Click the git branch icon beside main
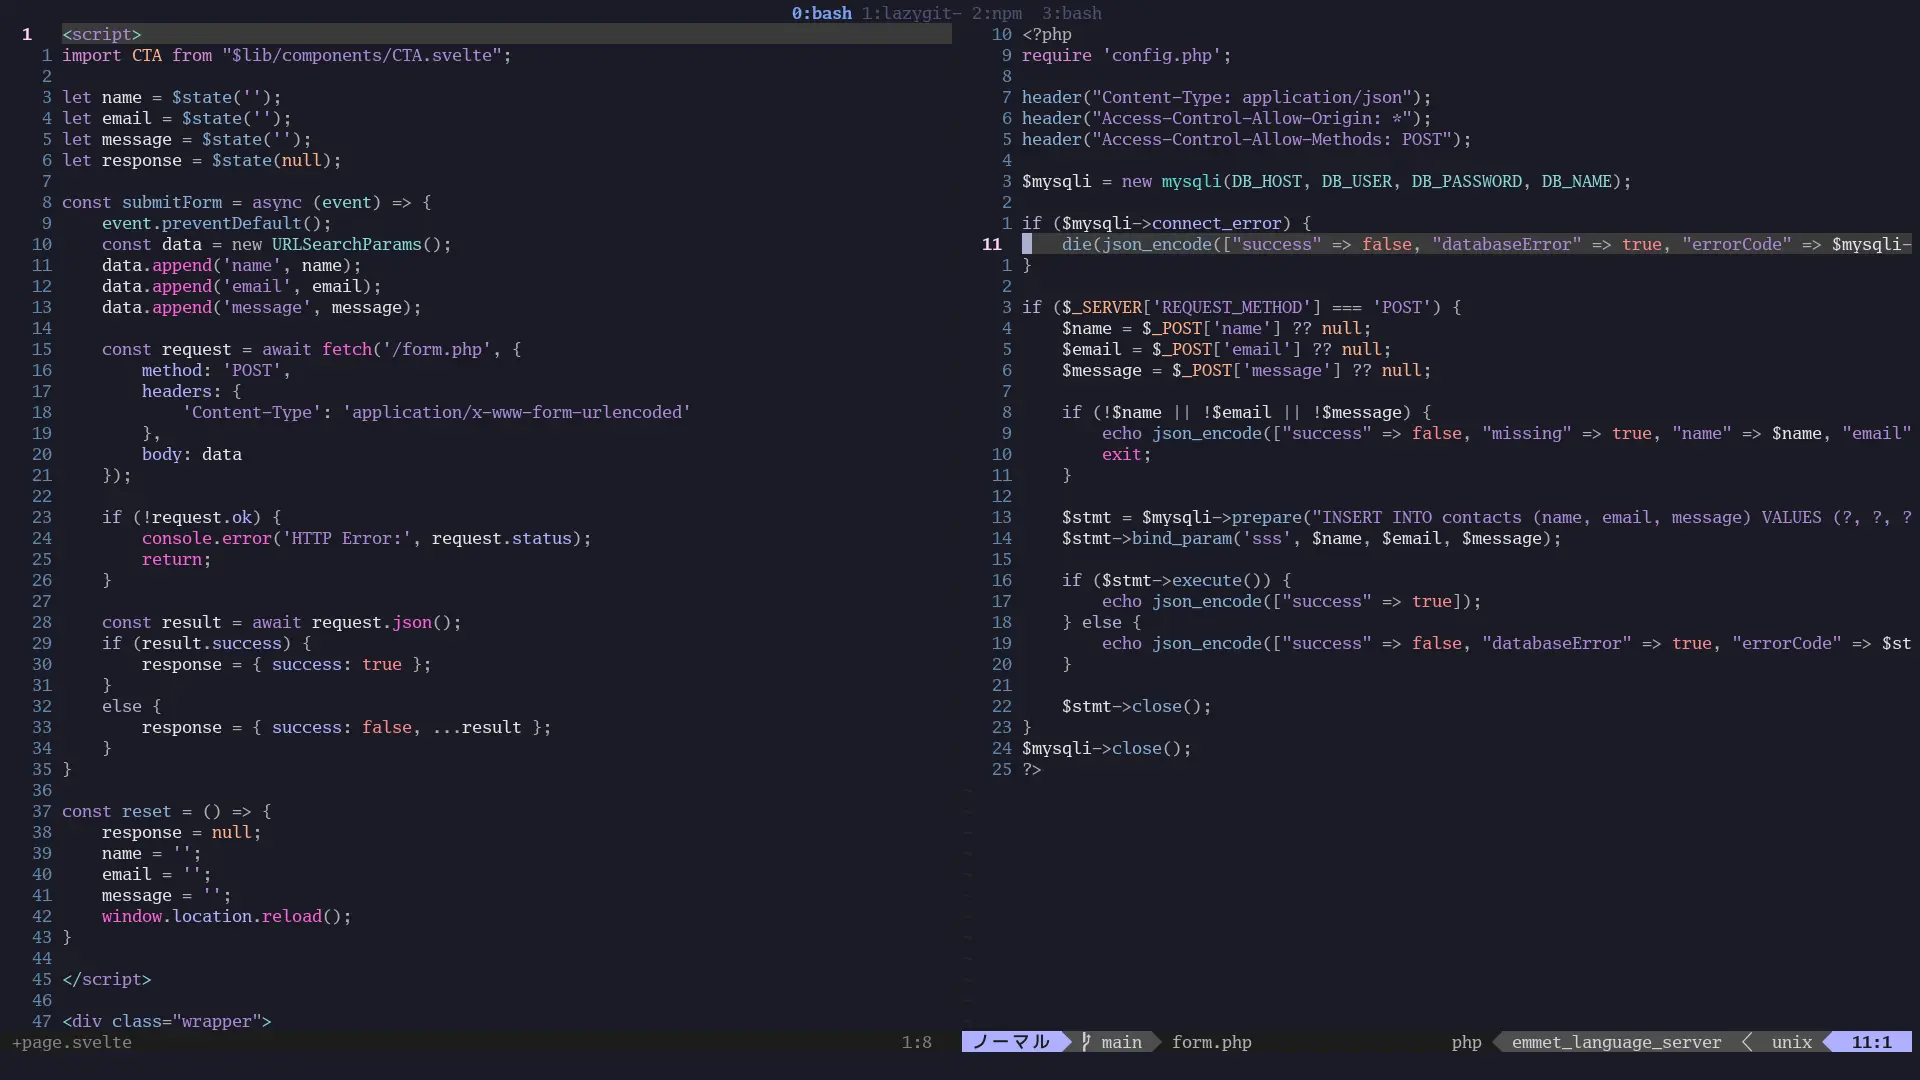The height and width of the screenshot is (1080, 1920). [1086, 1042]
